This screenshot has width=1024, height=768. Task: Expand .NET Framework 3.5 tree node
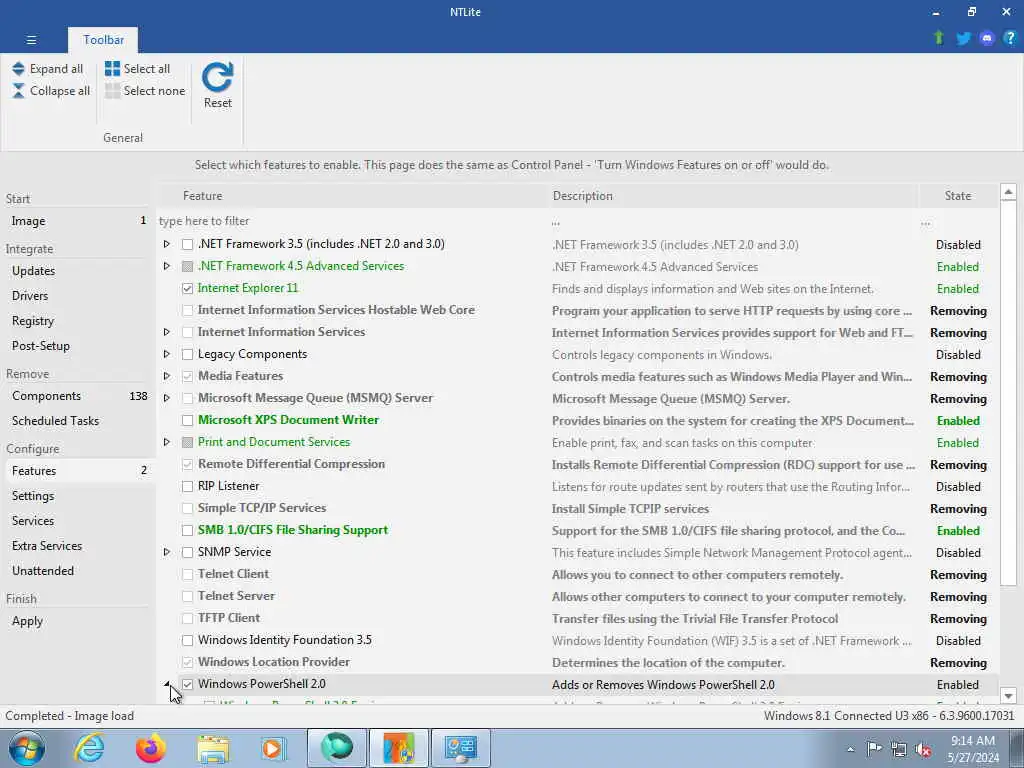coord(167,244)
